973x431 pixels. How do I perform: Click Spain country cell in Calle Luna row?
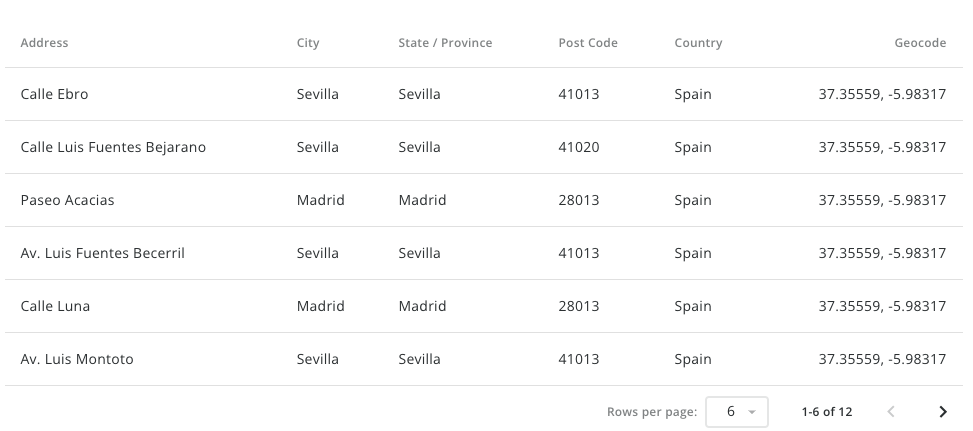pyautogui.click(x=693, y=307)
